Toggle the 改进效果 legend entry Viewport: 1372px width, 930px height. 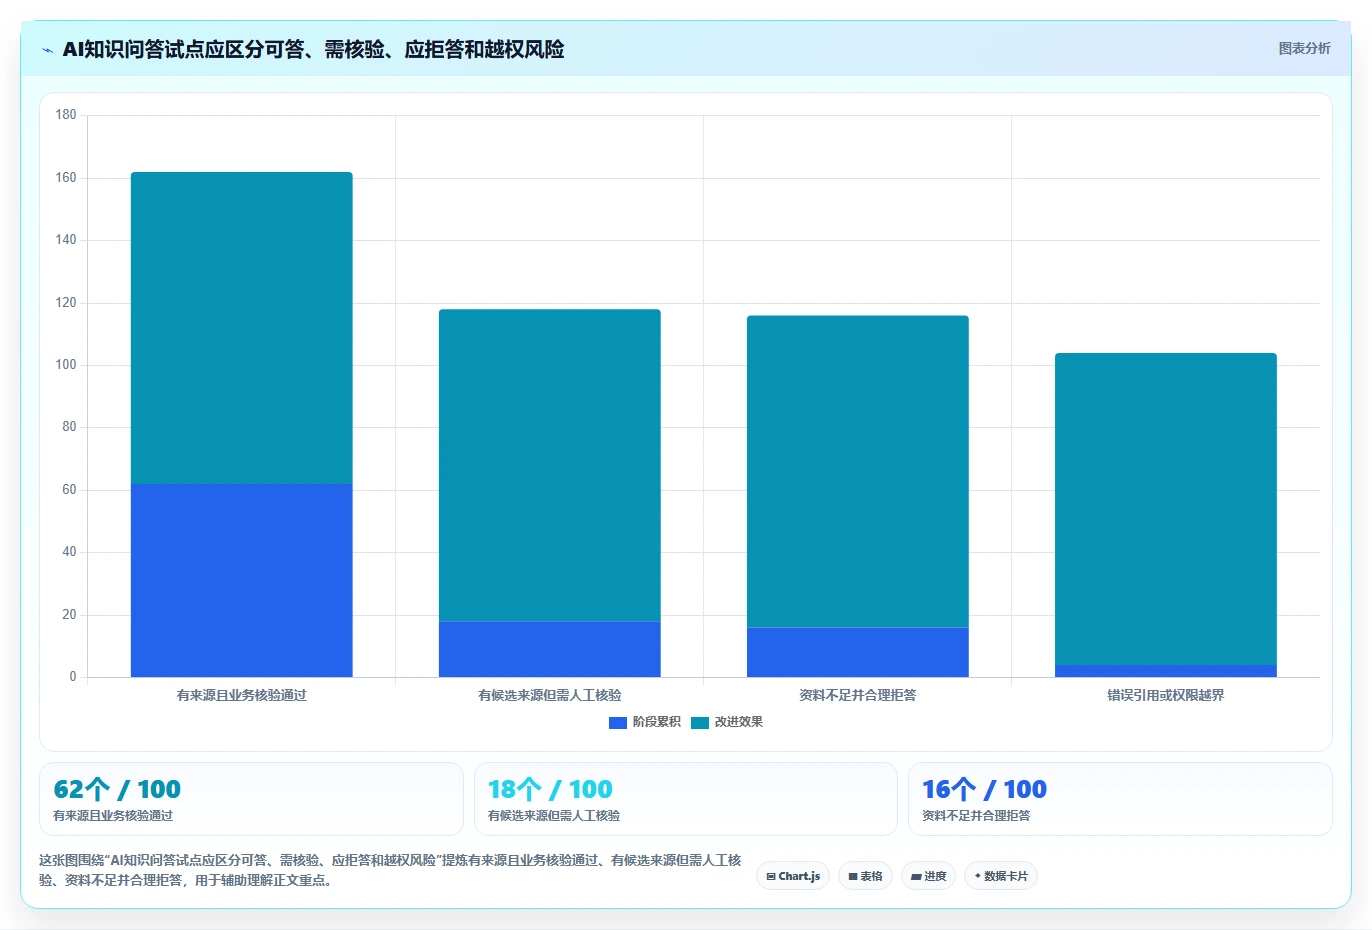point(727,722)
